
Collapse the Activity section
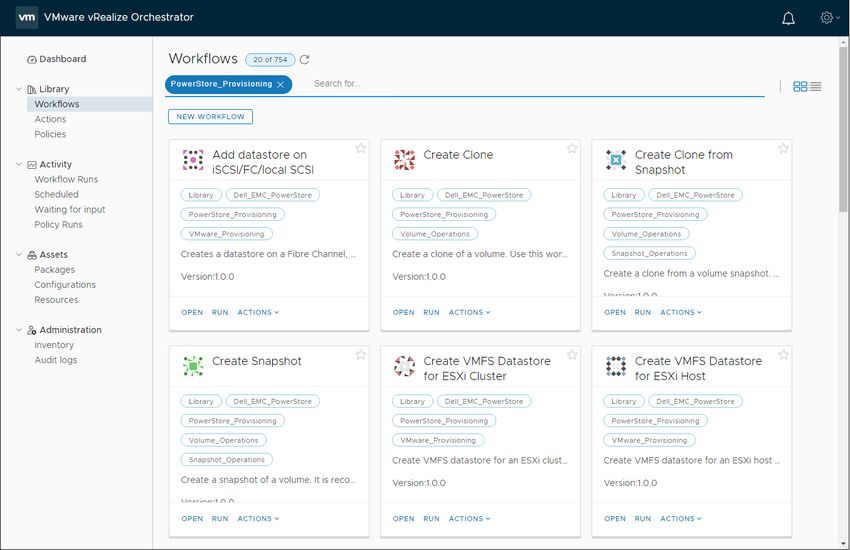tap(18, 164)
